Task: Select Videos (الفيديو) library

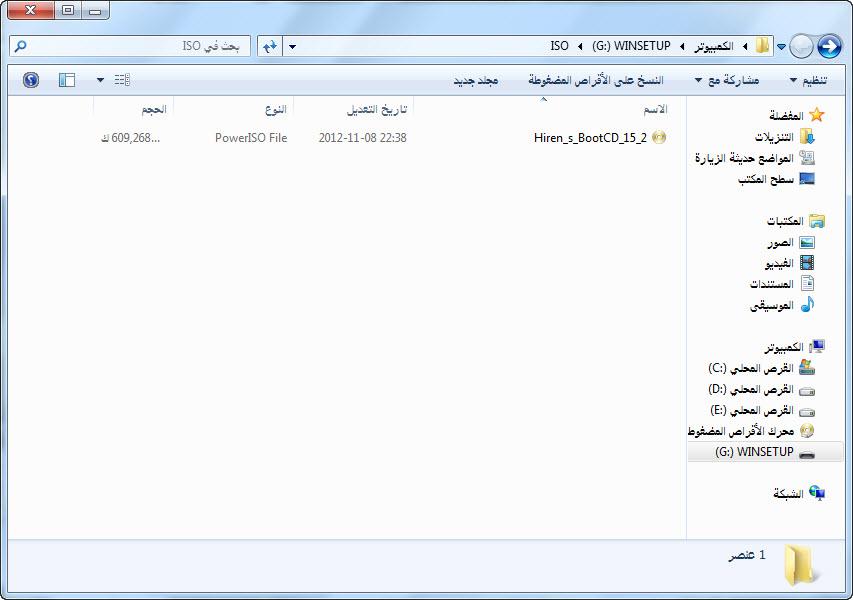Action: pos(780,263)
